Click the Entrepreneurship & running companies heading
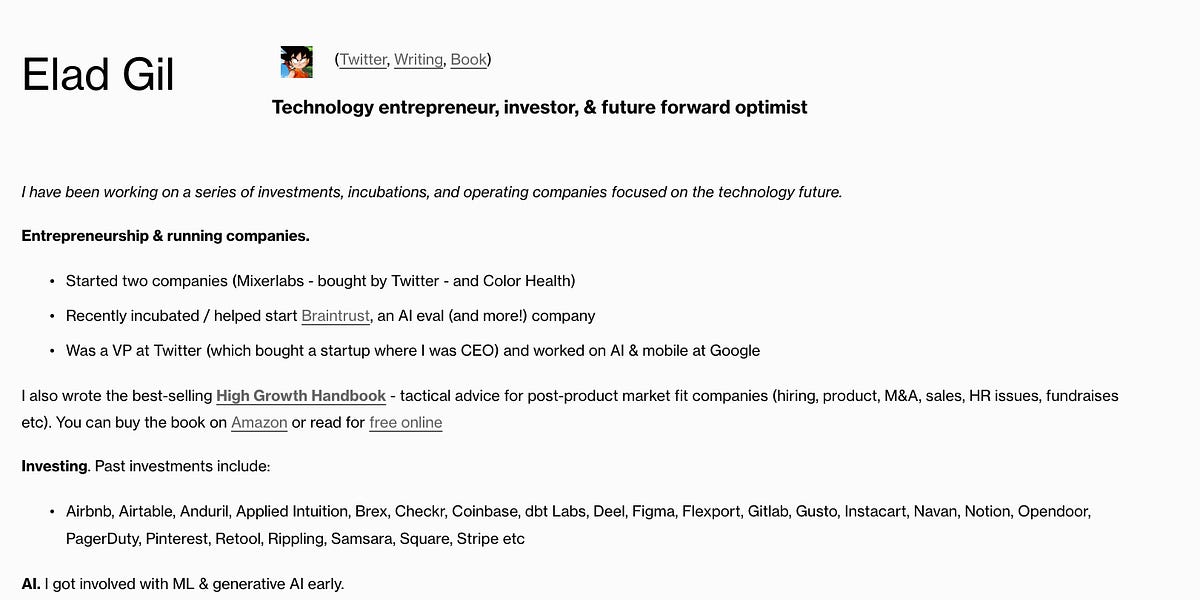 (165, 236)
